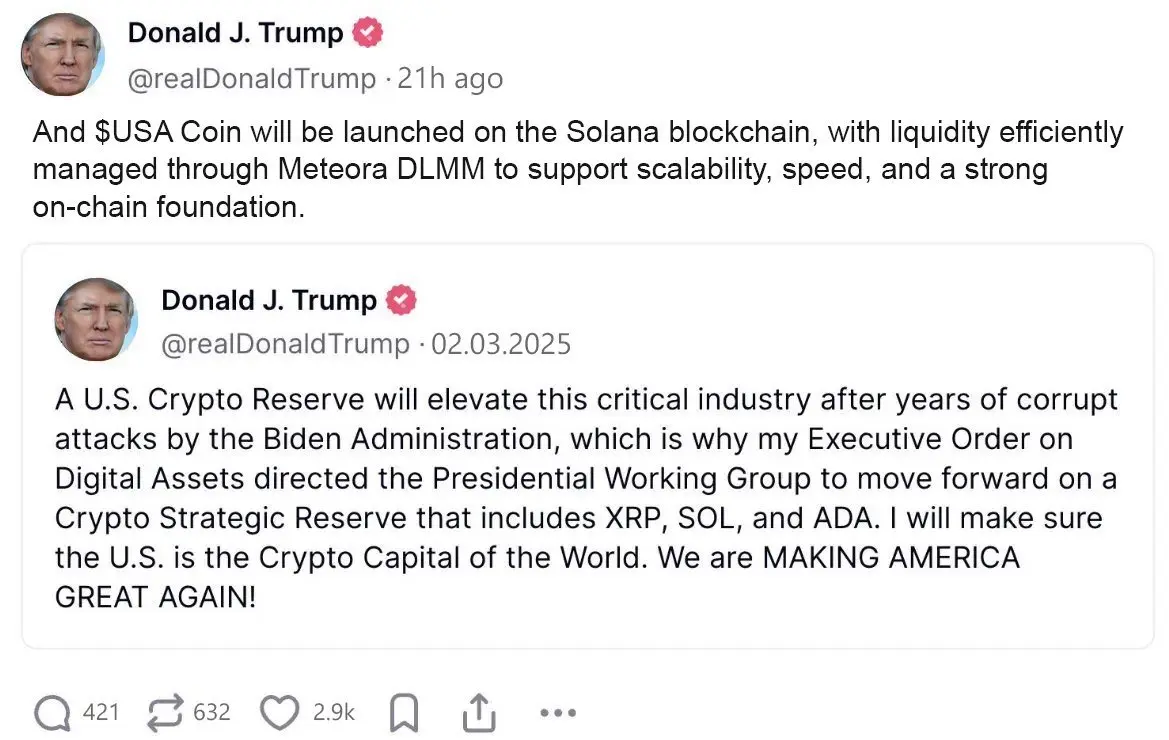Click the @realDonaldTrump handle in quoted post

coord(286,345)
